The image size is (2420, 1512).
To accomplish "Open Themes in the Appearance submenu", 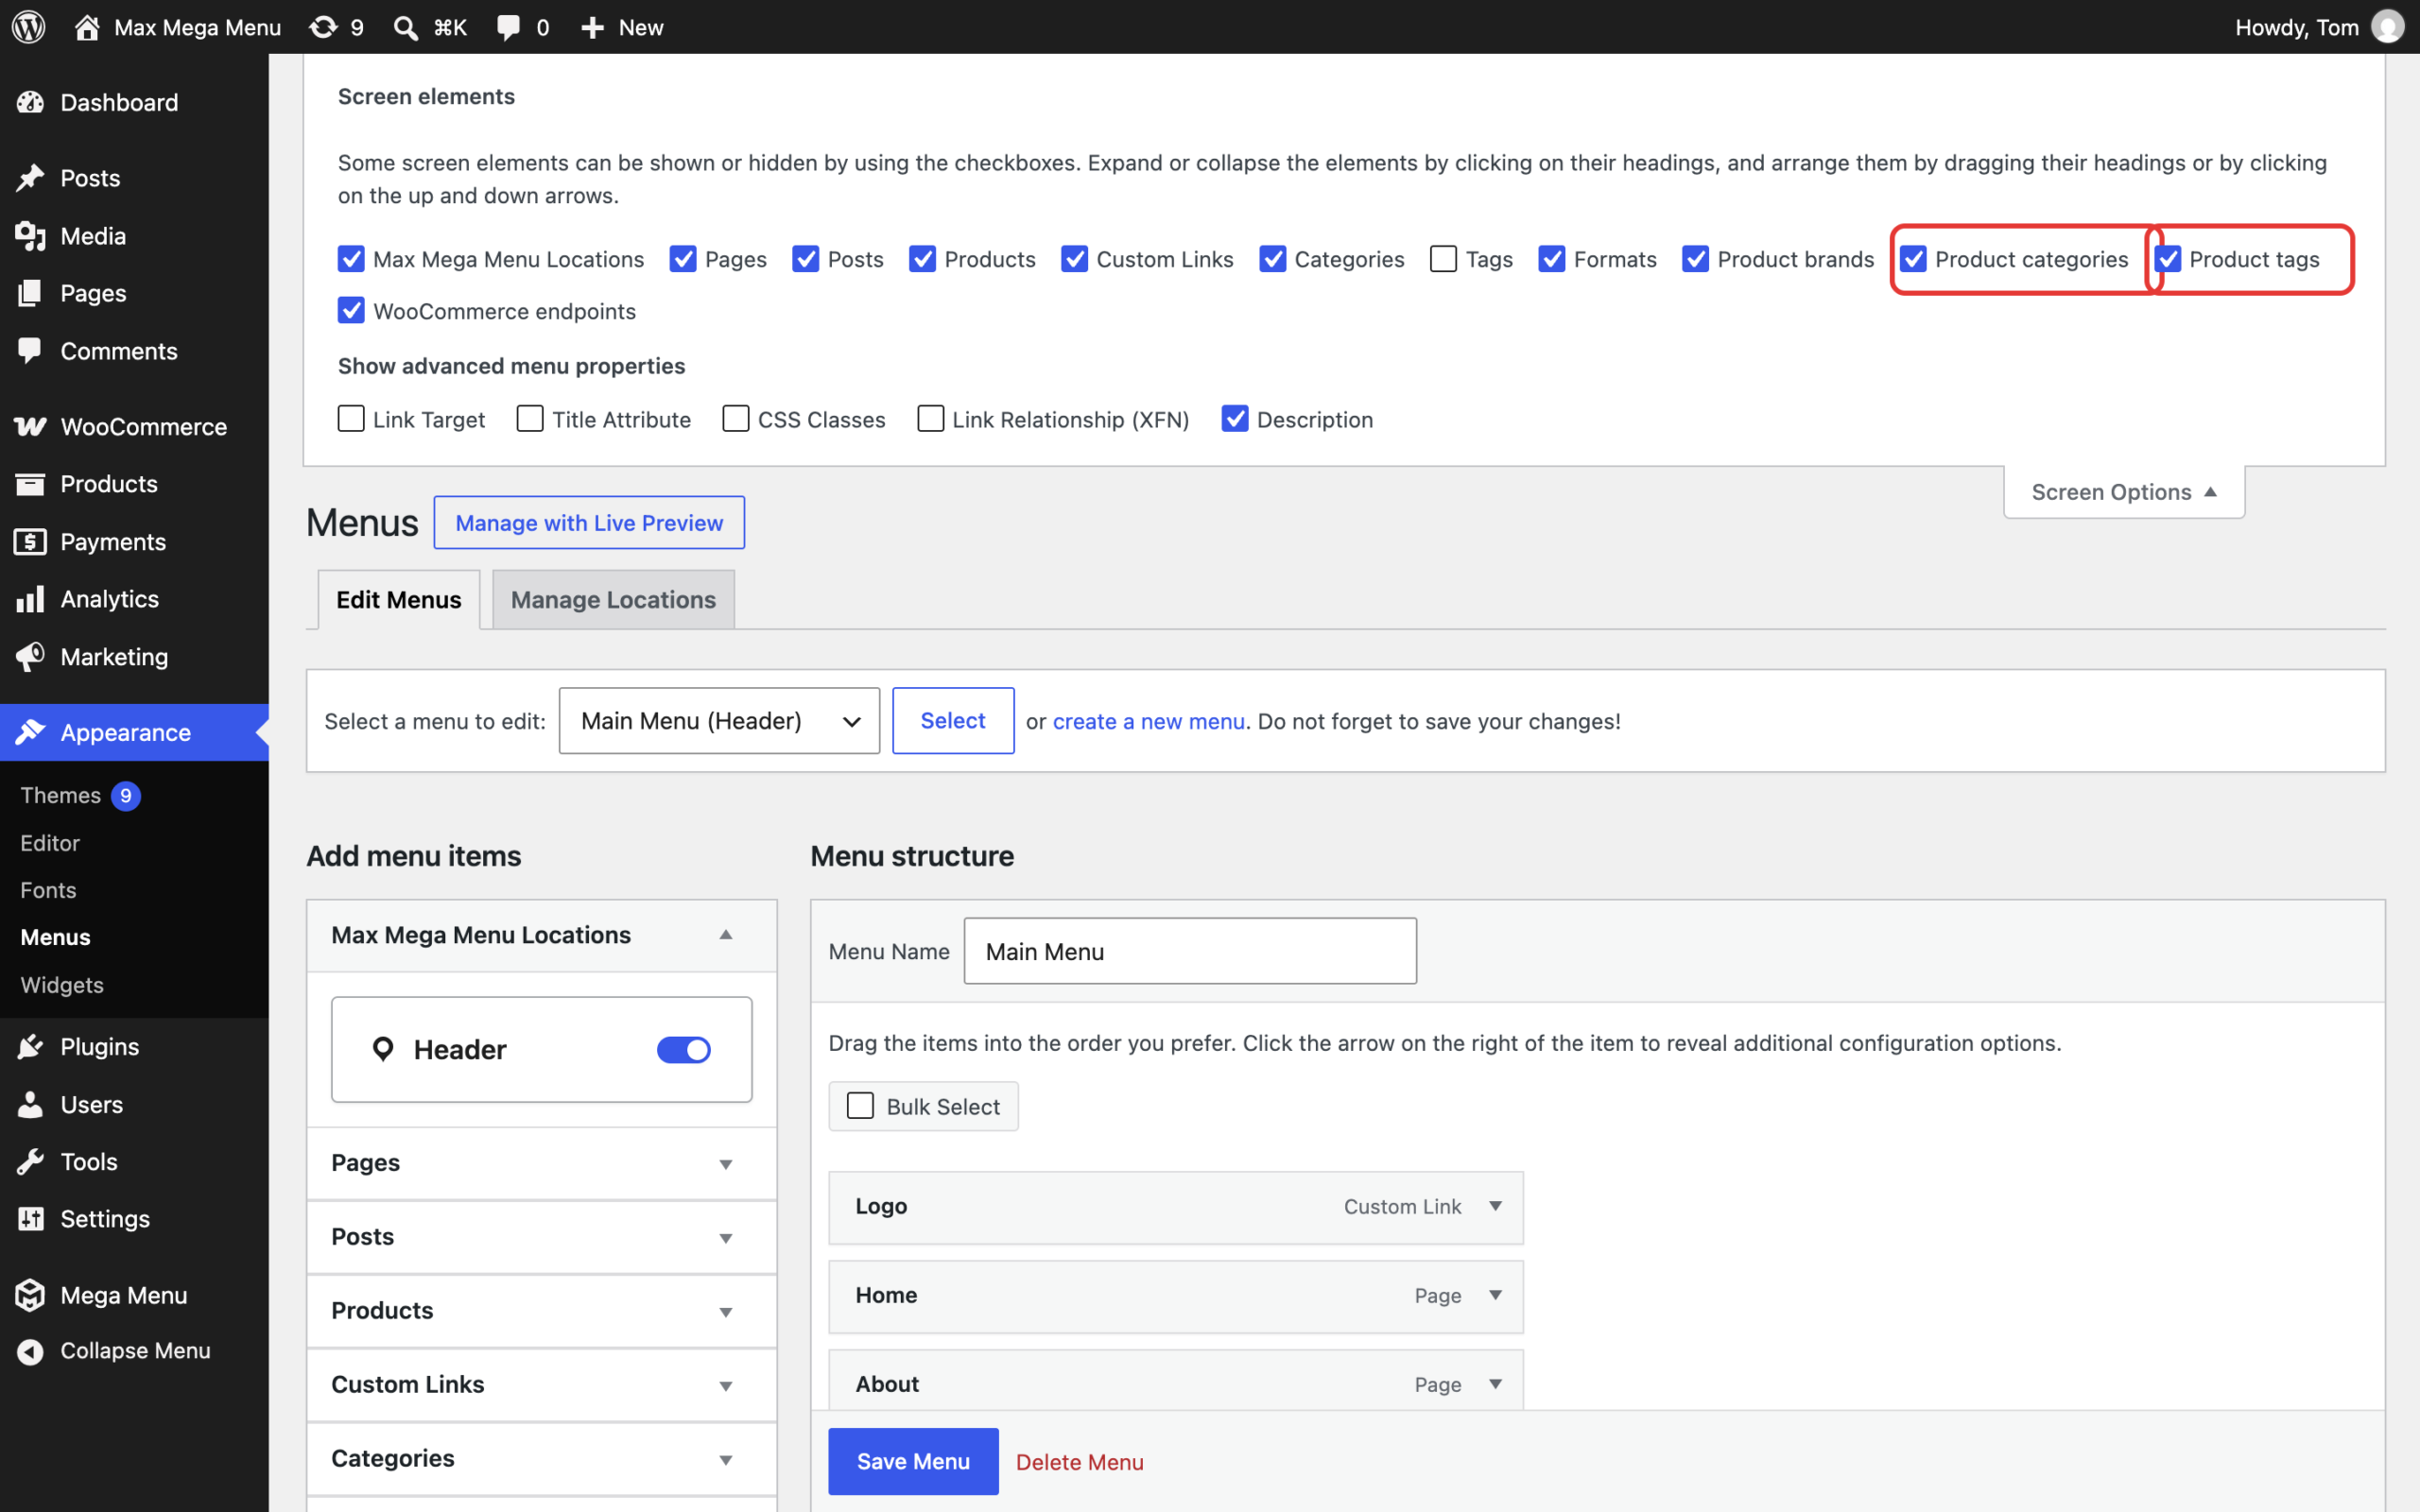I will (61, 795).
